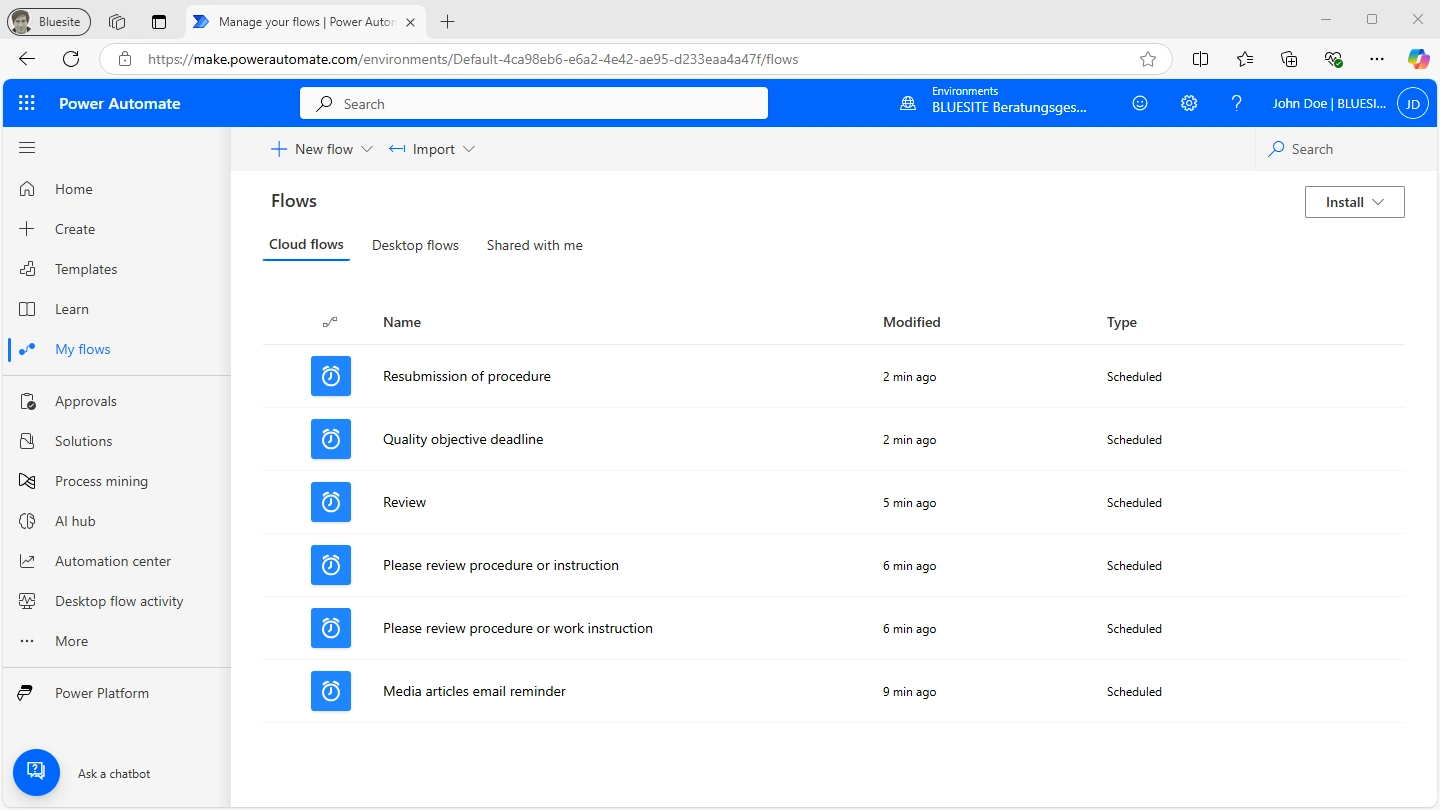Click the scheduled icon for Review flow
Viewport: 1440px width, 810px height.
[x=331, y=502]
